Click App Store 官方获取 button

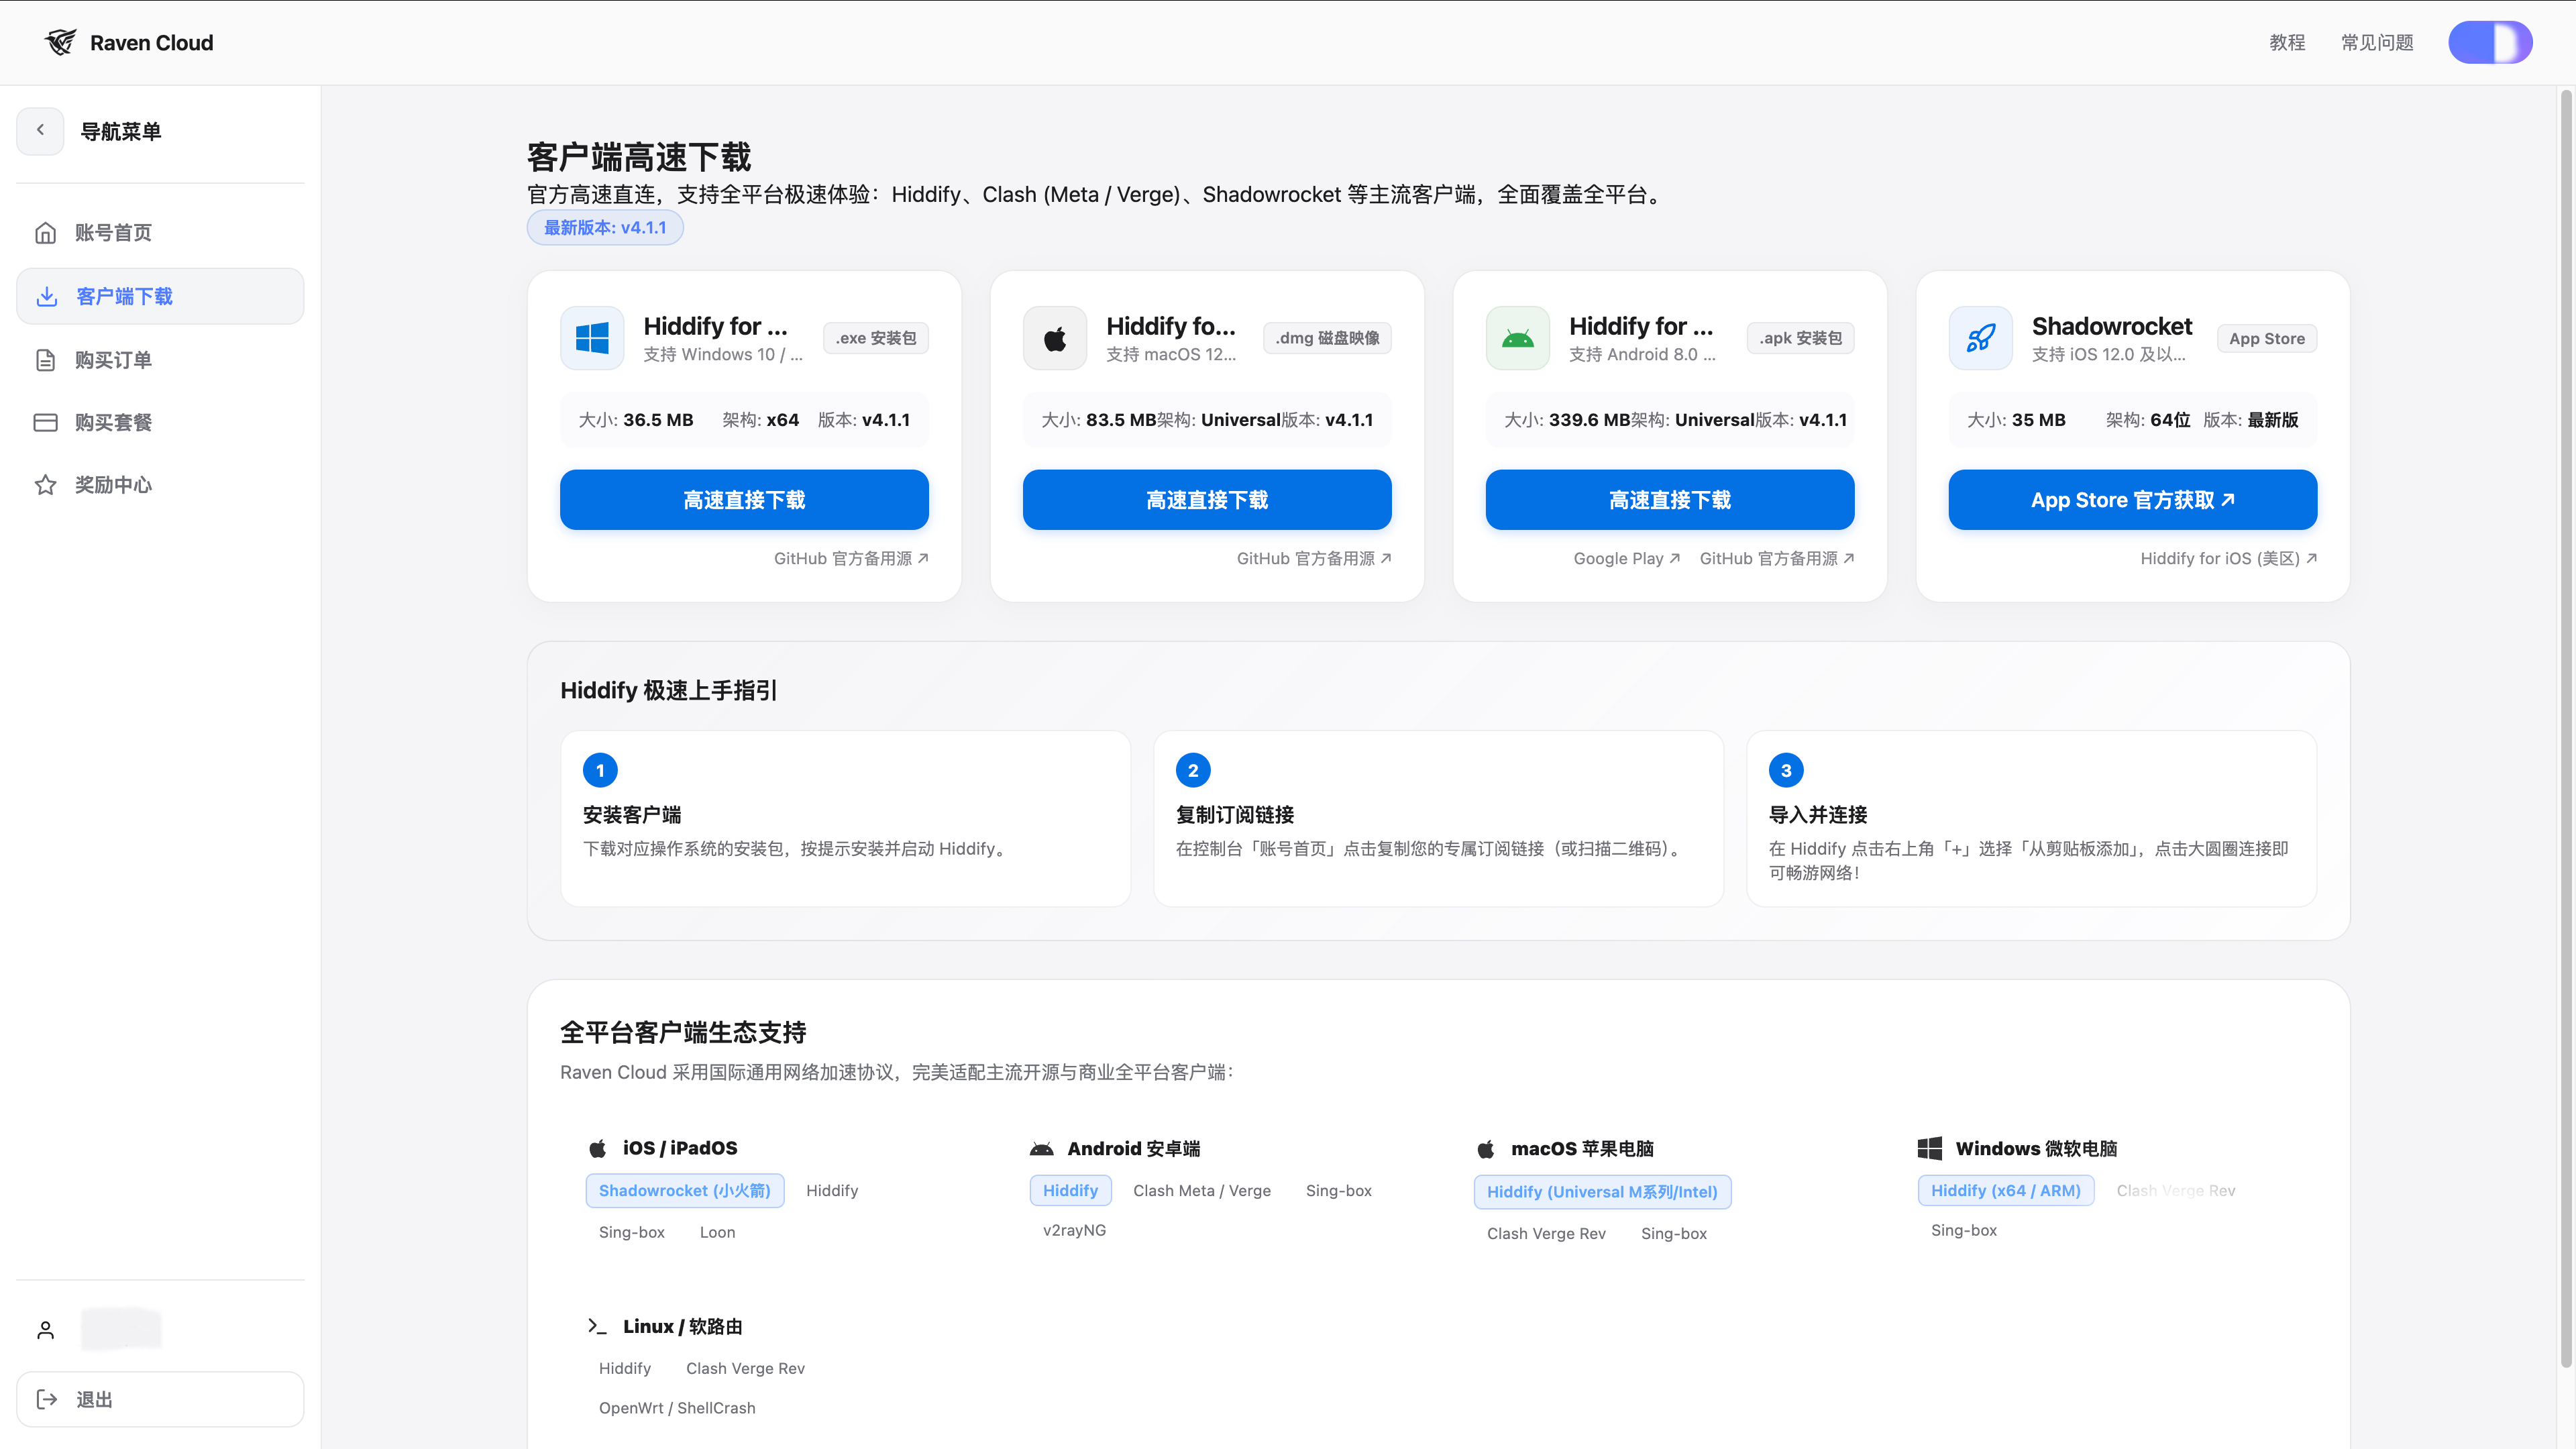[2133, 500]
